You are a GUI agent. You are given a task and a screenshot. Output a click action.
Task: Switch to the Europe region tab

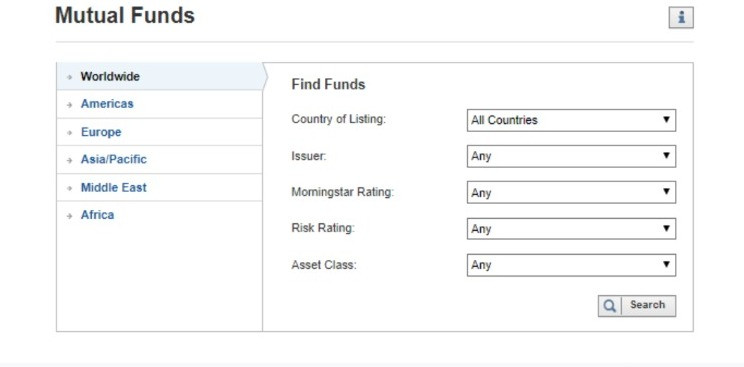tap(101, 132)
